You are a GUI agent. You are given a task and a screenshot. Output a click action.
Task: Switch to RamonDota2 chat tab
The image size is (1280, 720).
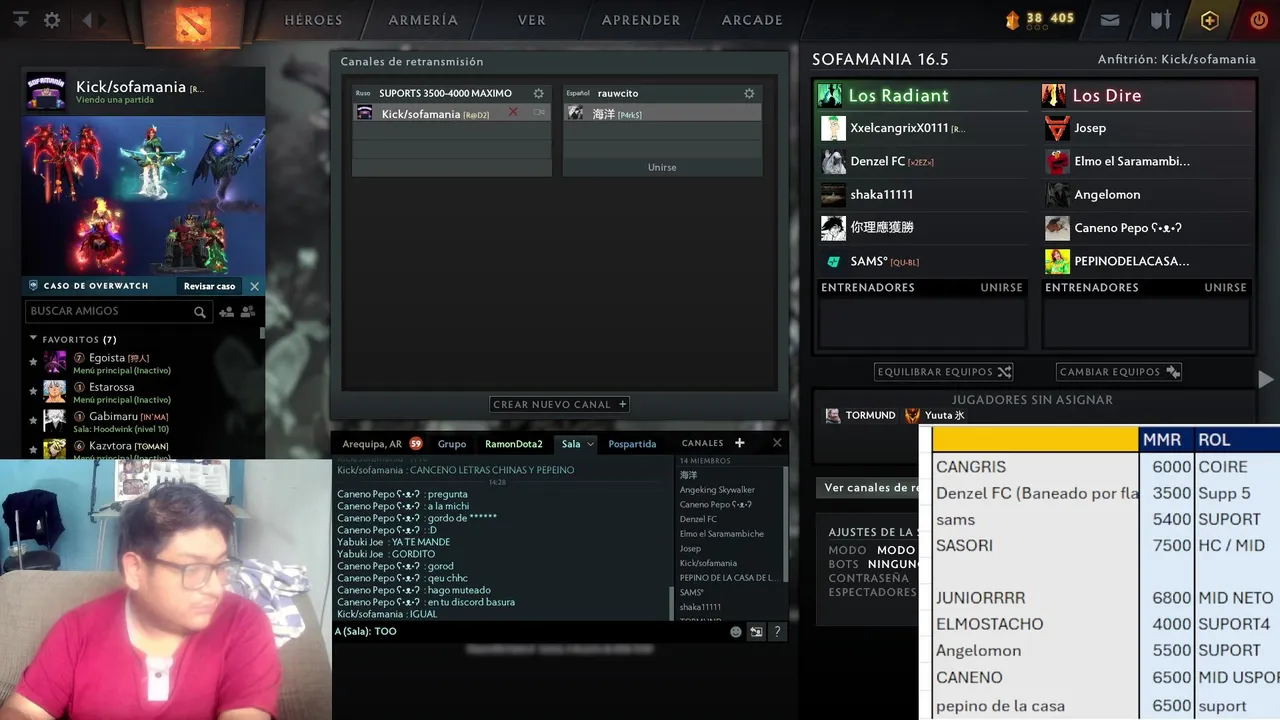[x=514, y=444]
